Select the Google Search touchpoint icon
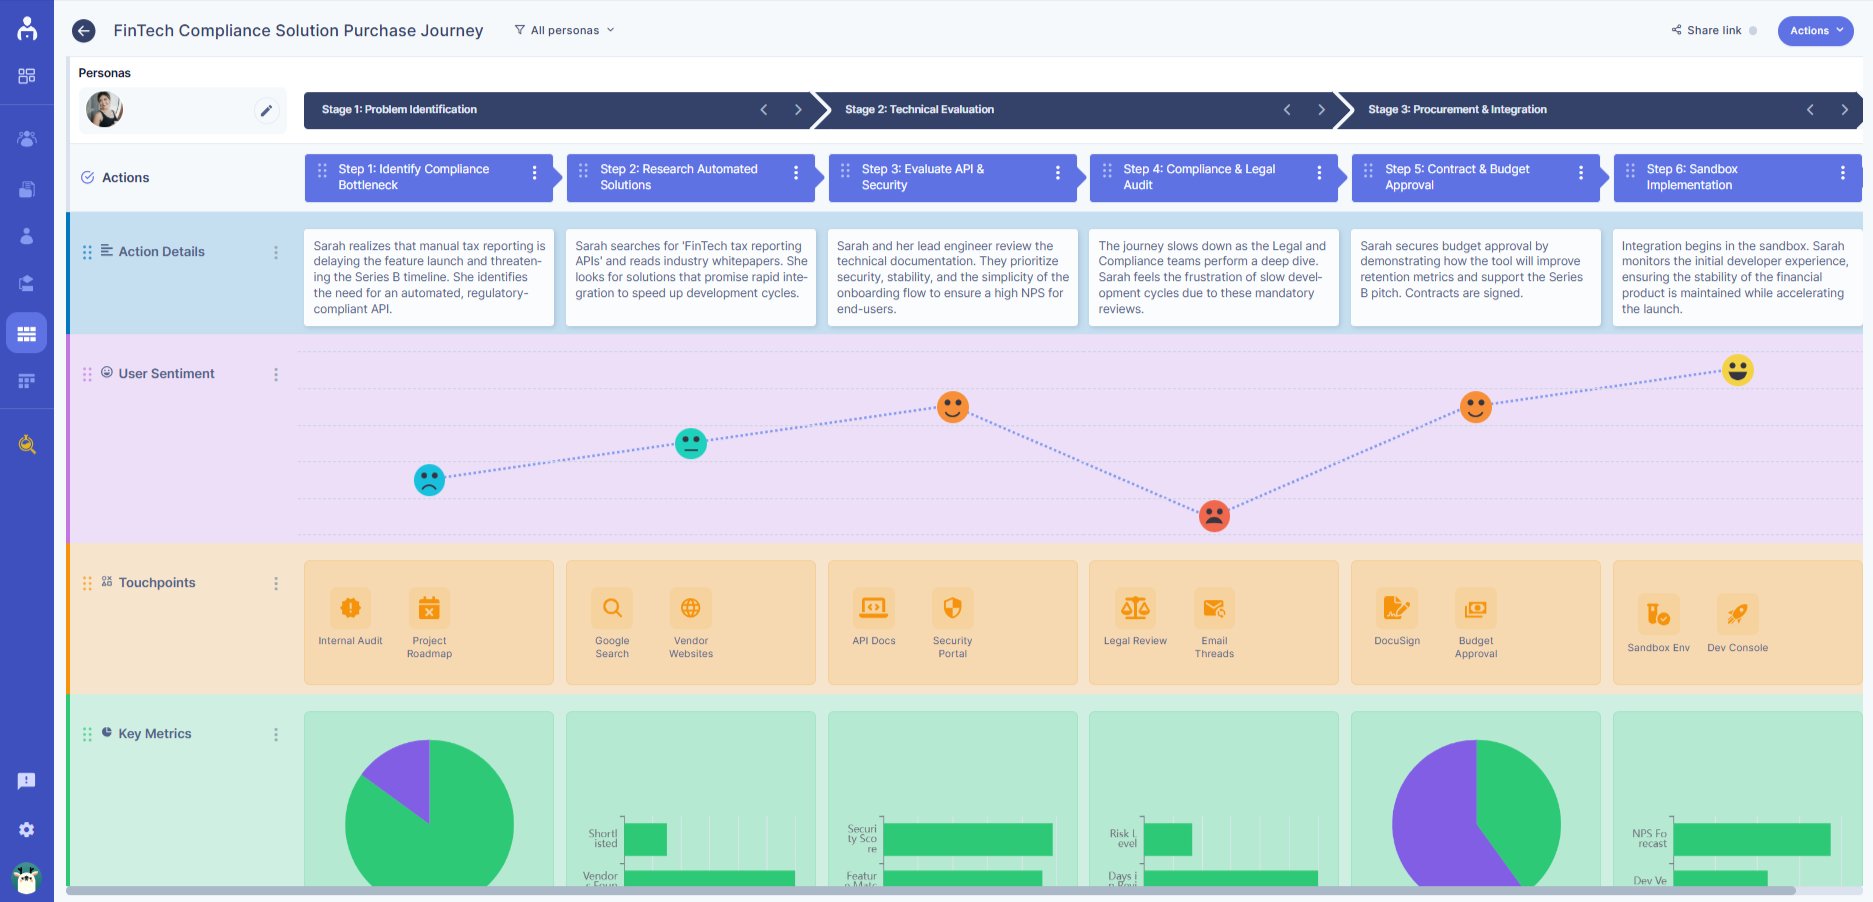This screenshot has height=902, width=1873. 611,607
